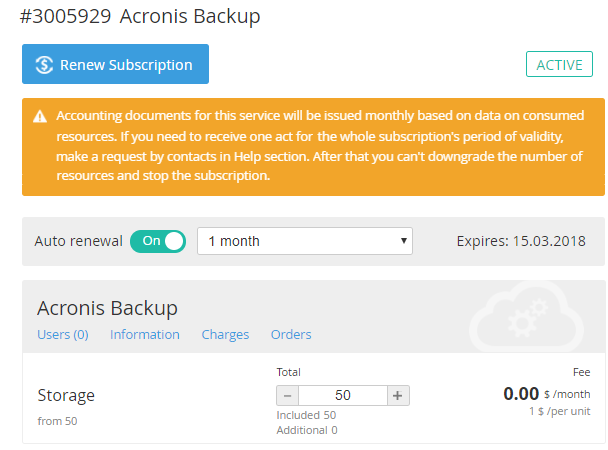
Task: Click the ACTIVE status badge
Action: [559, 64]
